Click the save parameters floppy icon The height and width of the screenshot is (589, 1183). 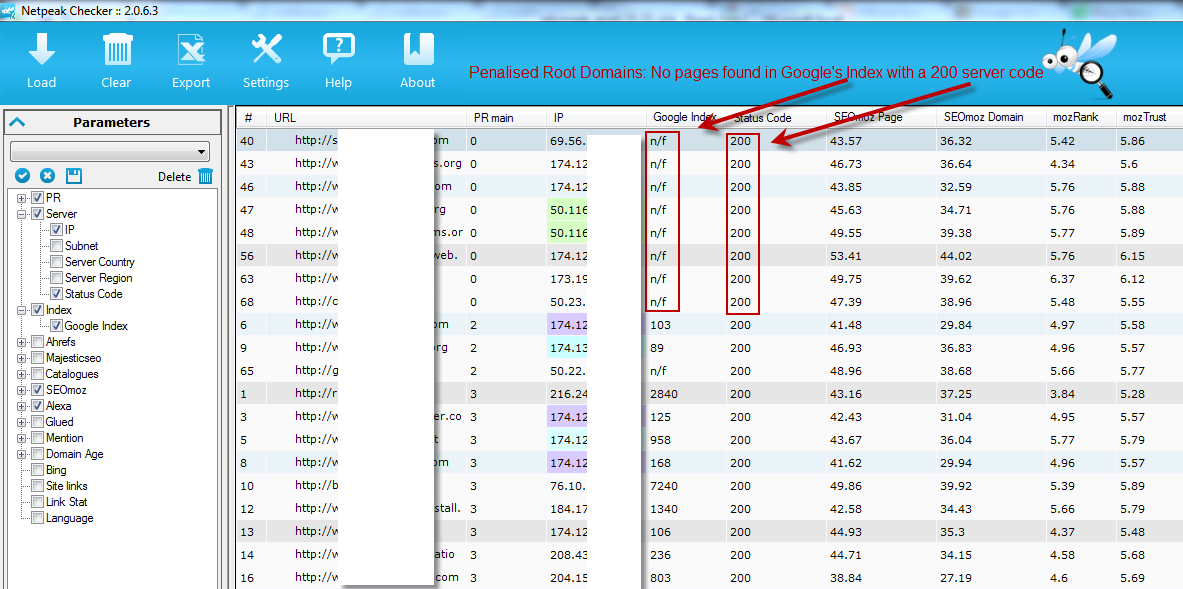73,176
